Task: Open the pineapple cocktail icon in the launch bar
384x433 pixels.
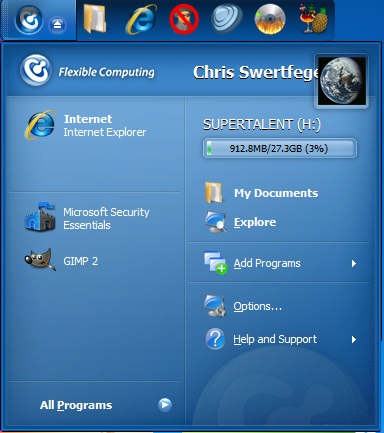Action: (313, 19)
